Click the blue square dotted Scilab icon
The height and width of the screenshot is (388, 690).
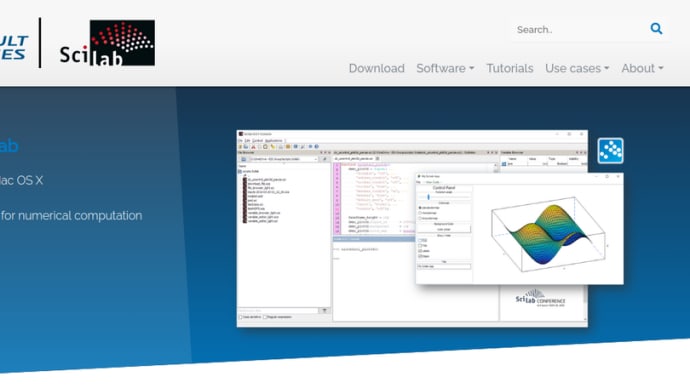point(610,150)
